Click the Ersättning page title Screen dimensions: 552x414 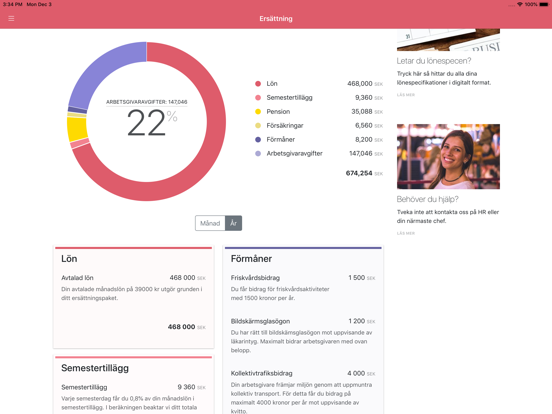(x=276, y=19)
